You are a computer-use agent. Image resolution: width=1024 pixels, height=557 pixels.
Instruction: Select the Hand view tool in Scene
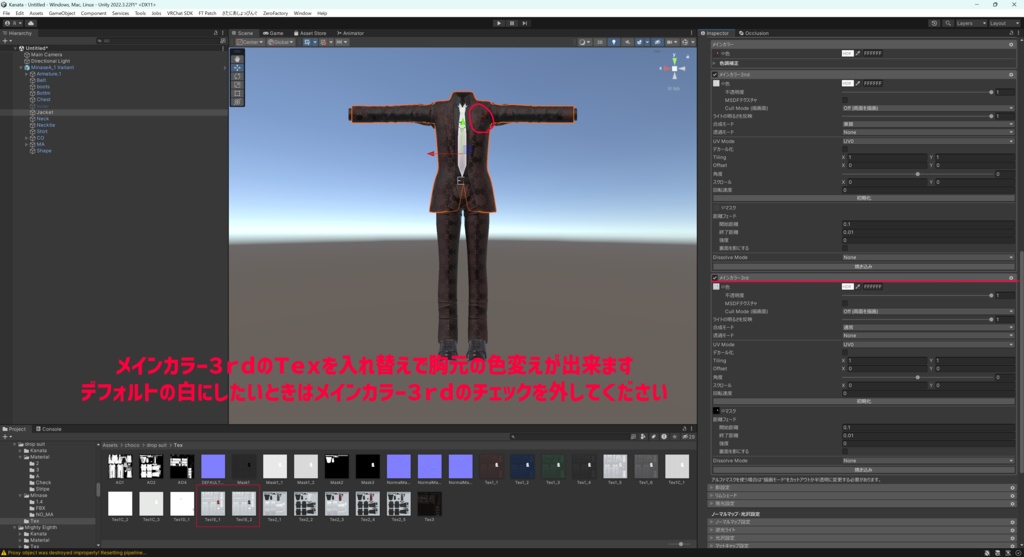237,59
